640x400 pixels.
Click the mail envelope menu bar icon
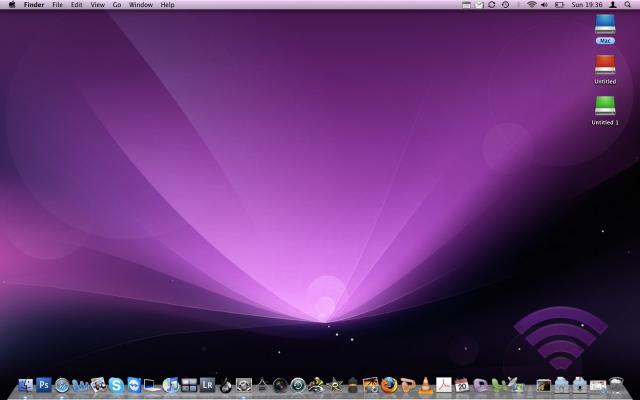(479, 4)
